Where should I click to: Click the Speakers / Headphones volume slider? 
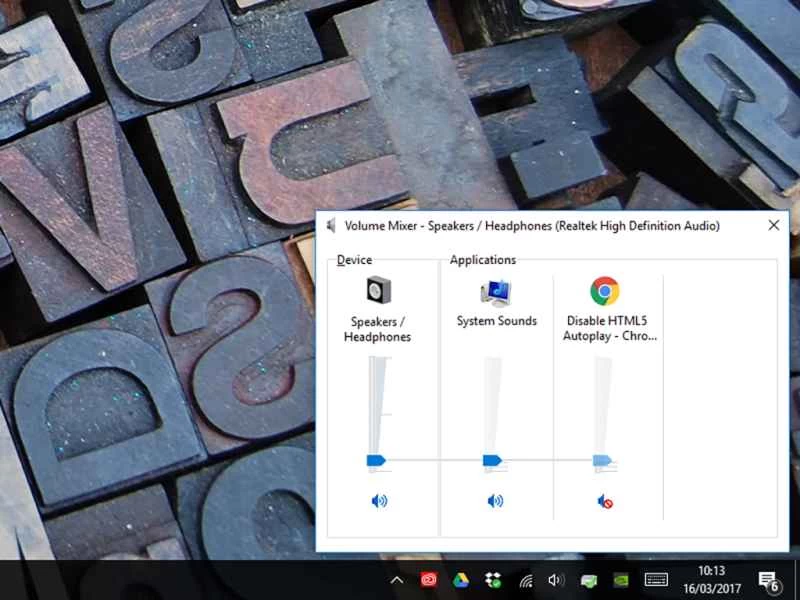pyautogui.click(x=377, y=460)
